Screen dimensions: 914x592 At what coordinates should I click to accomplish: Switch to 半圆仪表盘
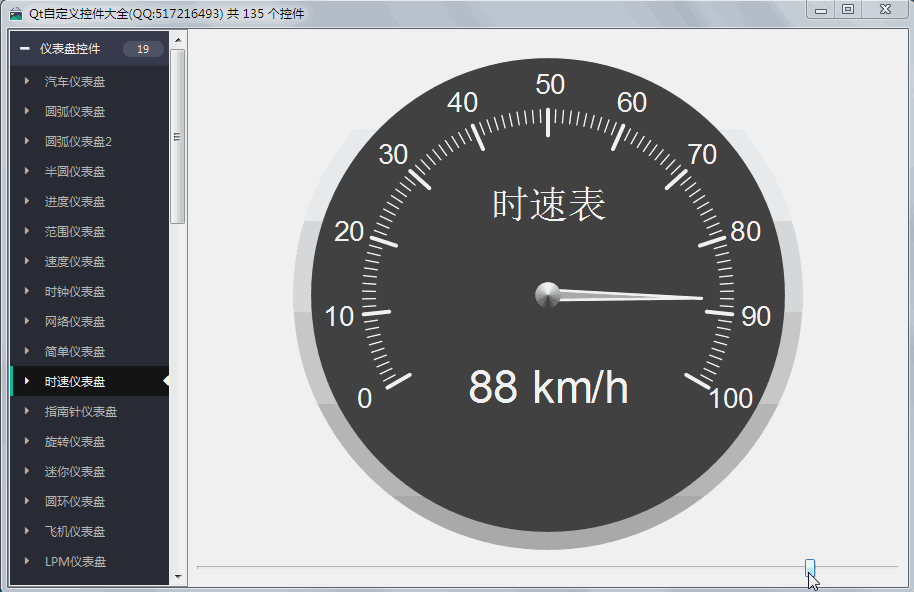pos(75,172)
